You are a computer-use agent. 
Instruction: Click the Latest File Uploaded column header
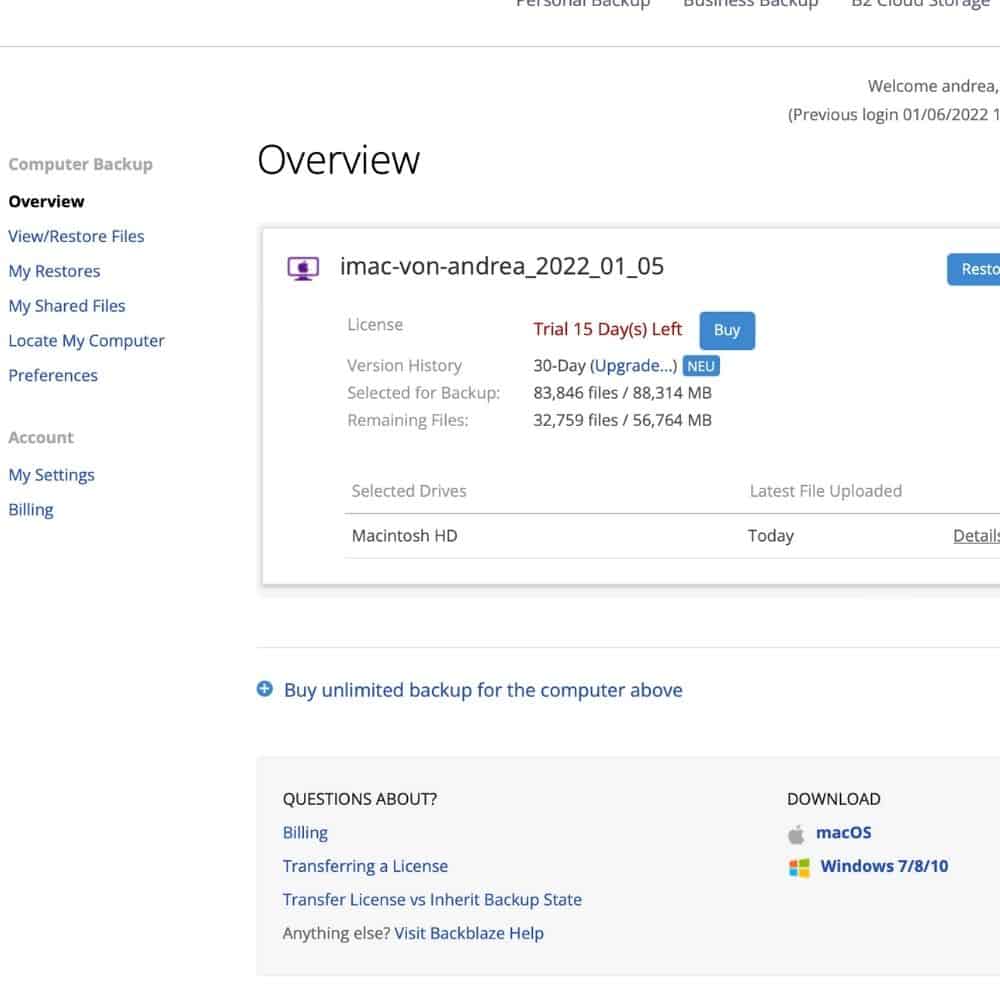[826, 491]
